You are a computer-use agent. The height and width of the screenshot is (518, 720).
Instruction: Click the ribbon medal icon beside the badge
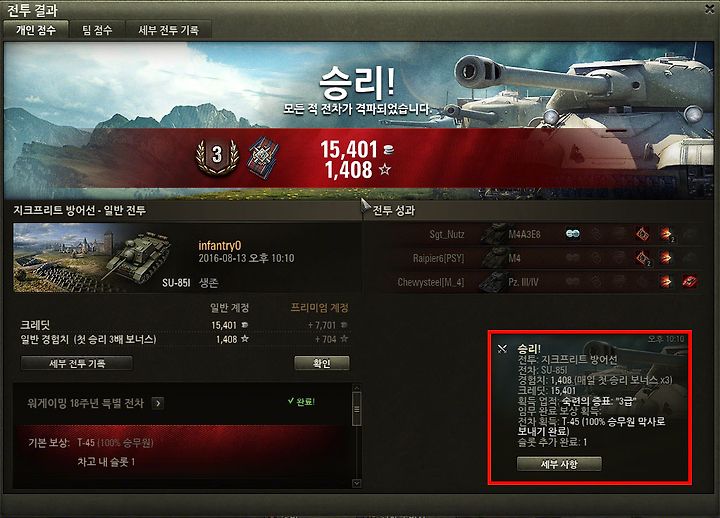click(x=263, y=157)
